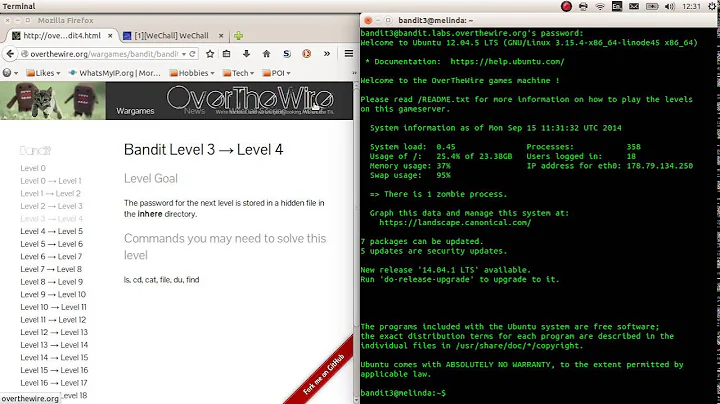Open Level 2 → Level 3 link
The width and height of the screenshot is (720, 404).
tap(51, 206)
